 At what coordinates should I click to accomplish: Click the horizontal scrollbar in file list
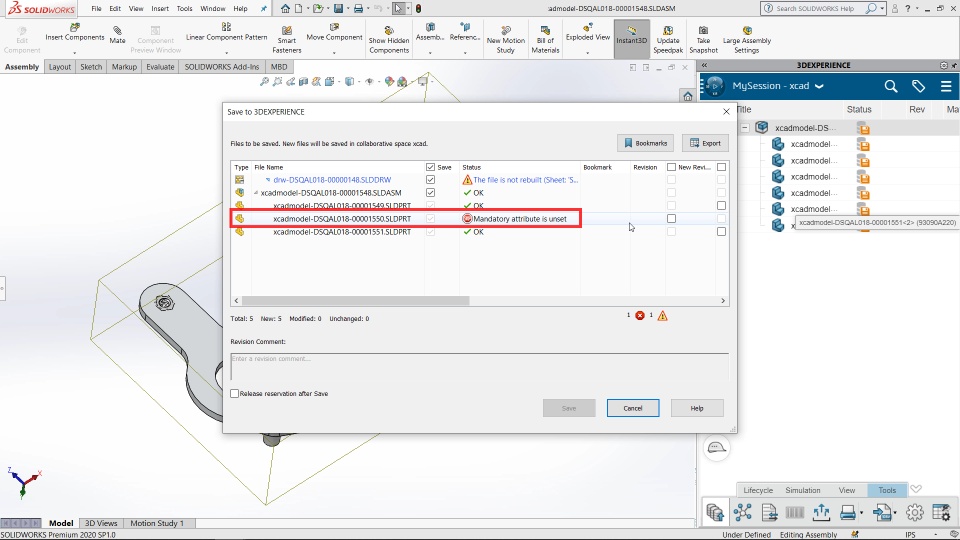(356, 301)
